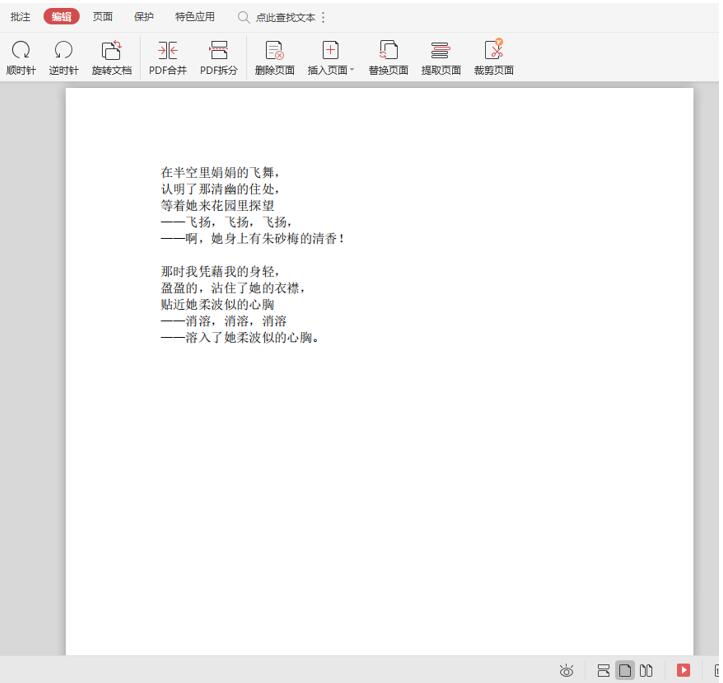
Task: Click the line 认明了那清幽的住处
Action: [x=220, y=189]
